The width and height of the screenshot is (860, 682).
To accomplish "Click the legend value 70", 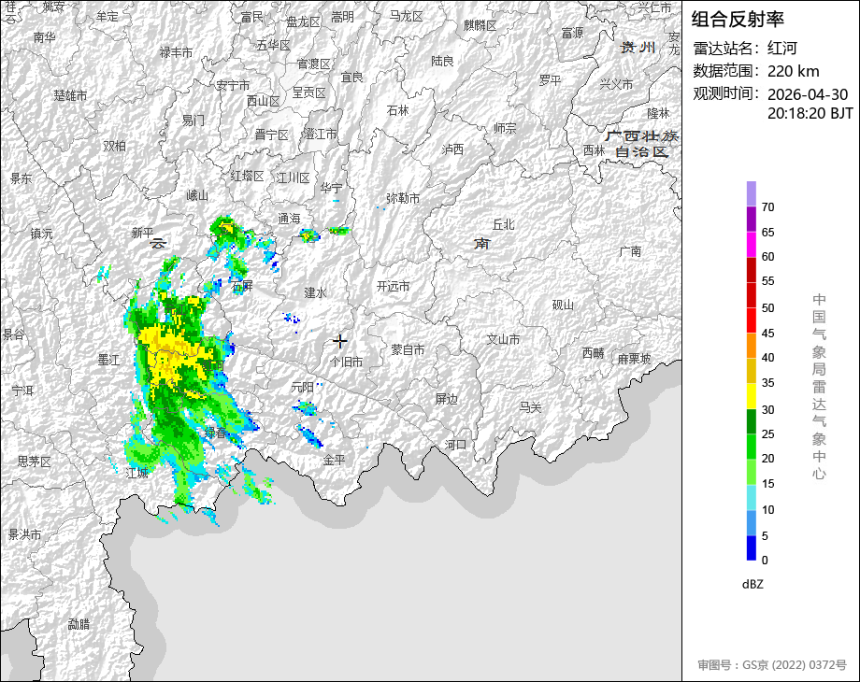I will pos(768,207).
